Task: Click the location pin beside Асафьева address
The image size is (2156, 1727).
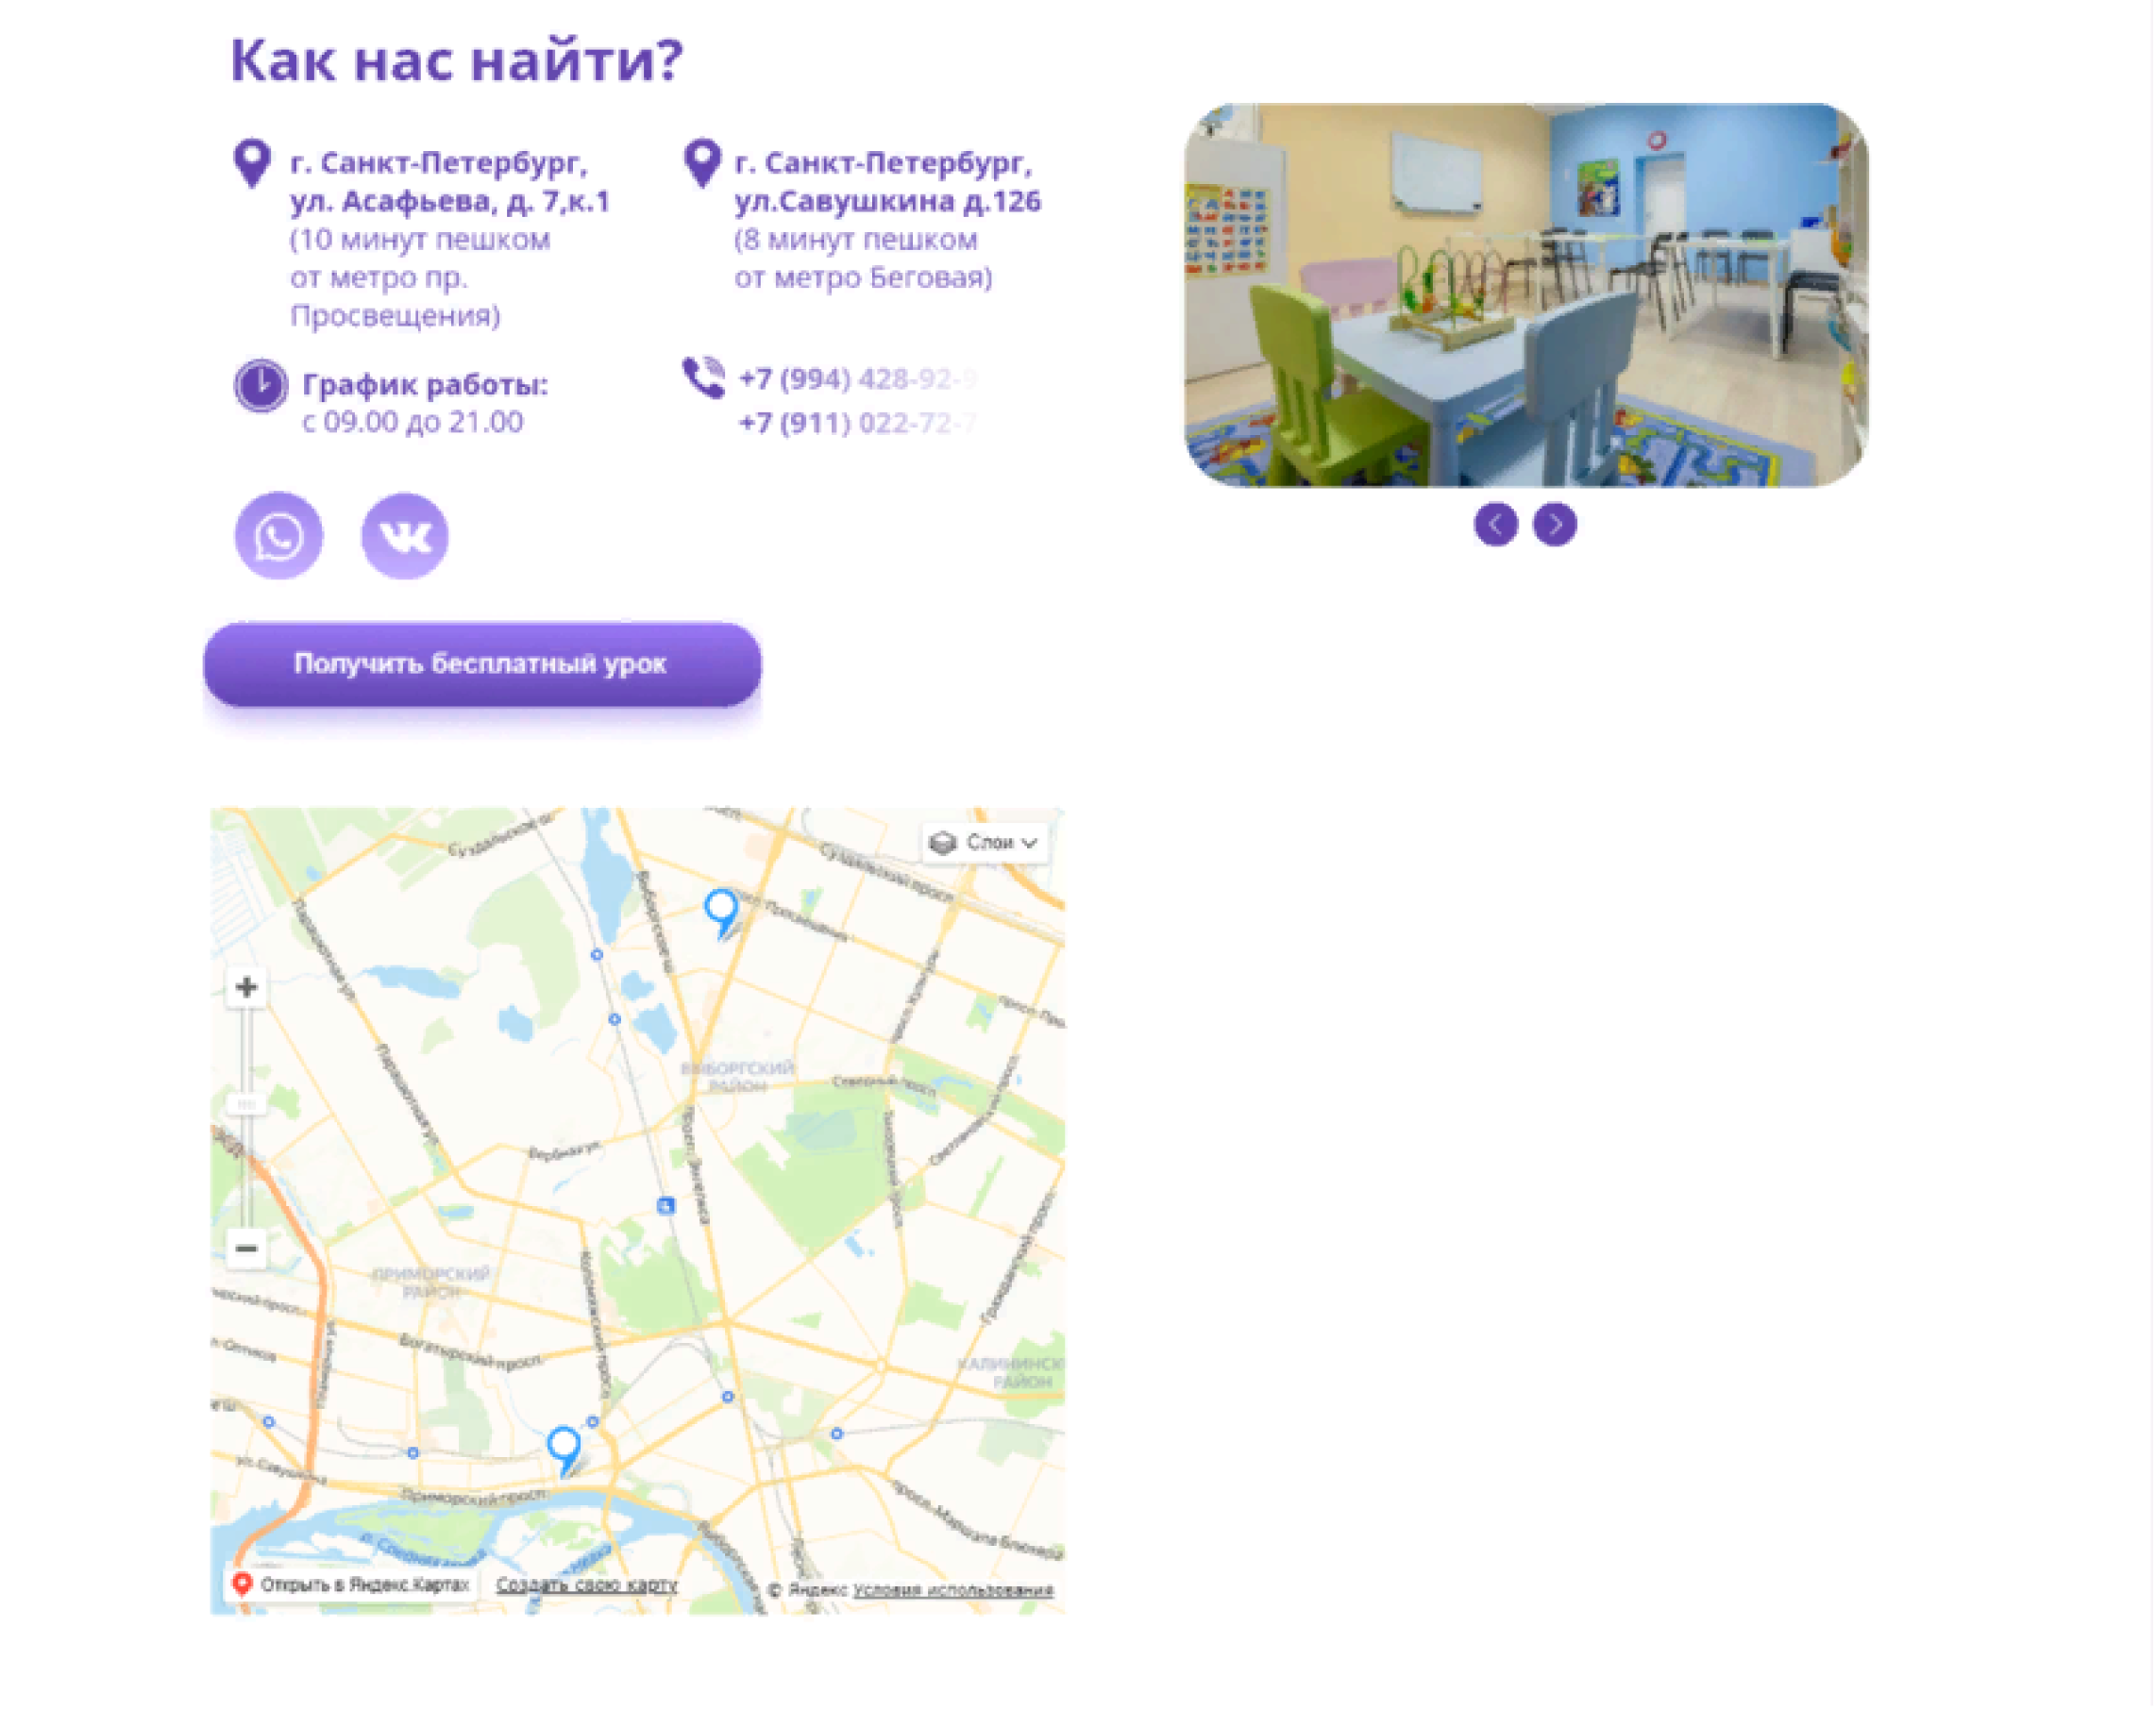Action: 253,163
